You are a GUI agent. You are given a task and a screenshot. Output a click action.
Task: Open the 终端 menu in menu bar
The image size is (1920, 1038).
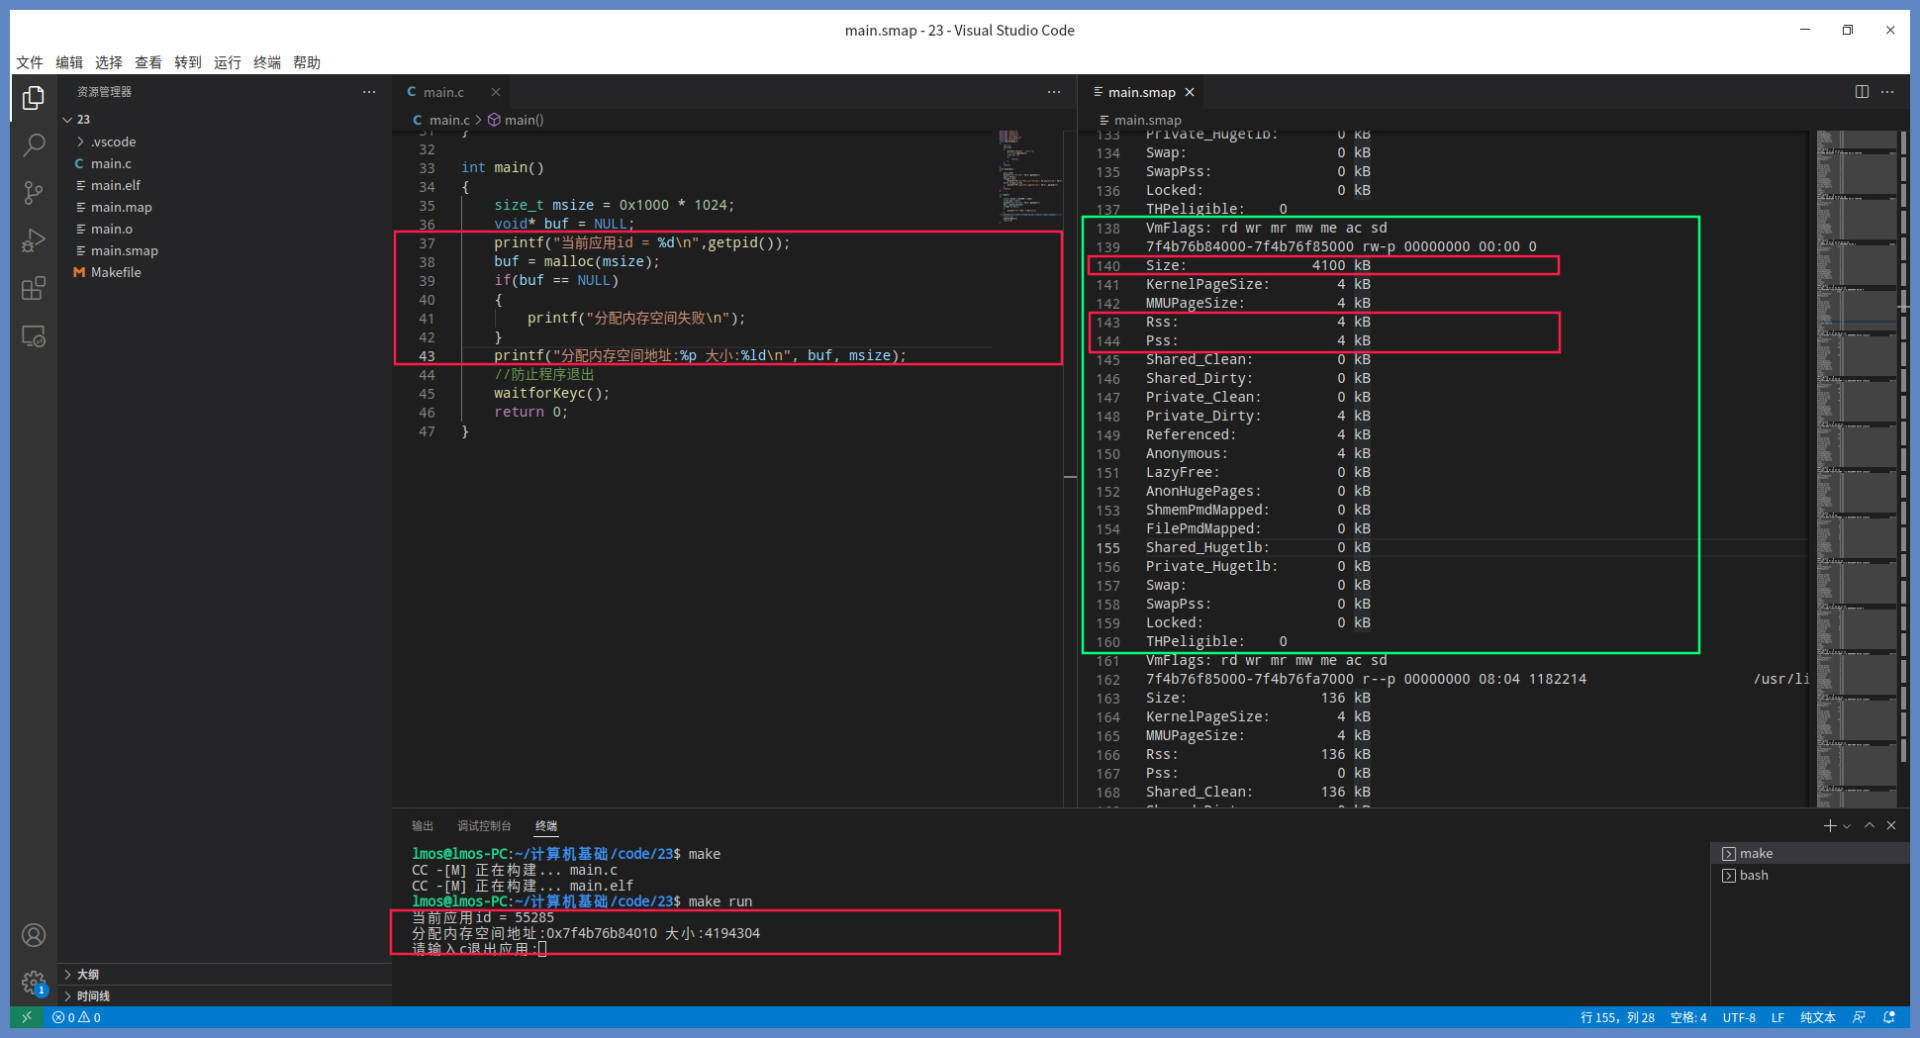pos(266,62)
